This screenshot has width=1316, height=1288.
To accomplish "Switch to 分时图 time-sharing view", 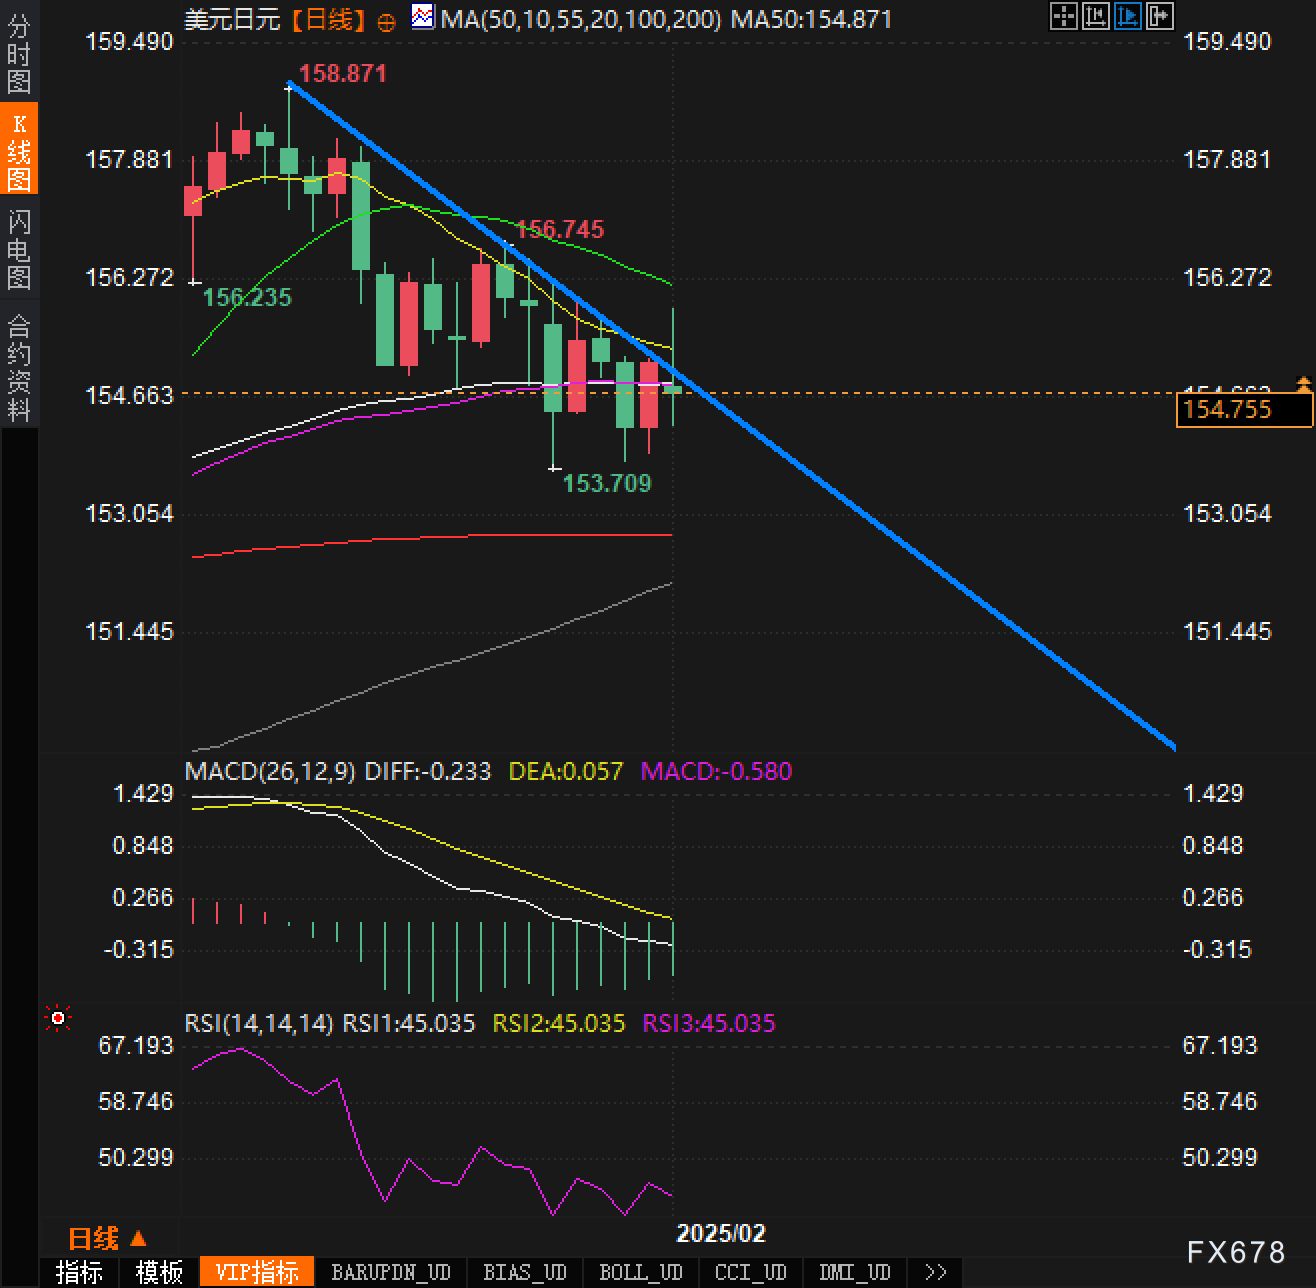I will pyautogui.click(x=19, y=55).
